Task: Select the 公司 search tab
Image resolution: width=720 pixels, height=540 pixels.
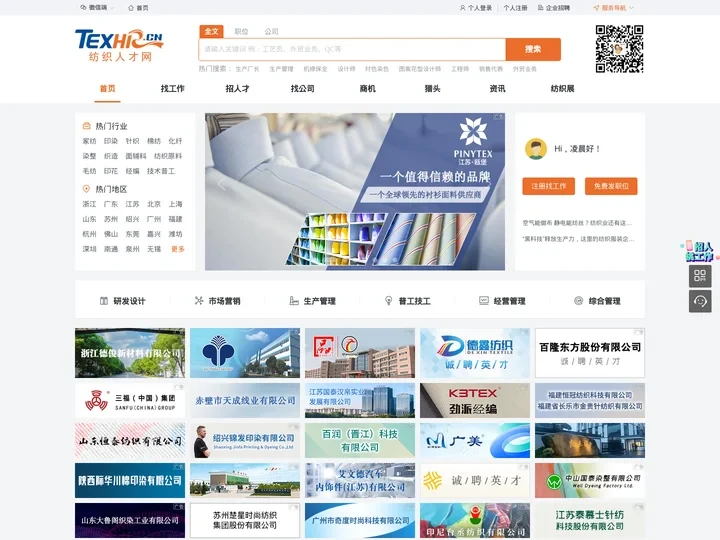Action: click(271, 31)
